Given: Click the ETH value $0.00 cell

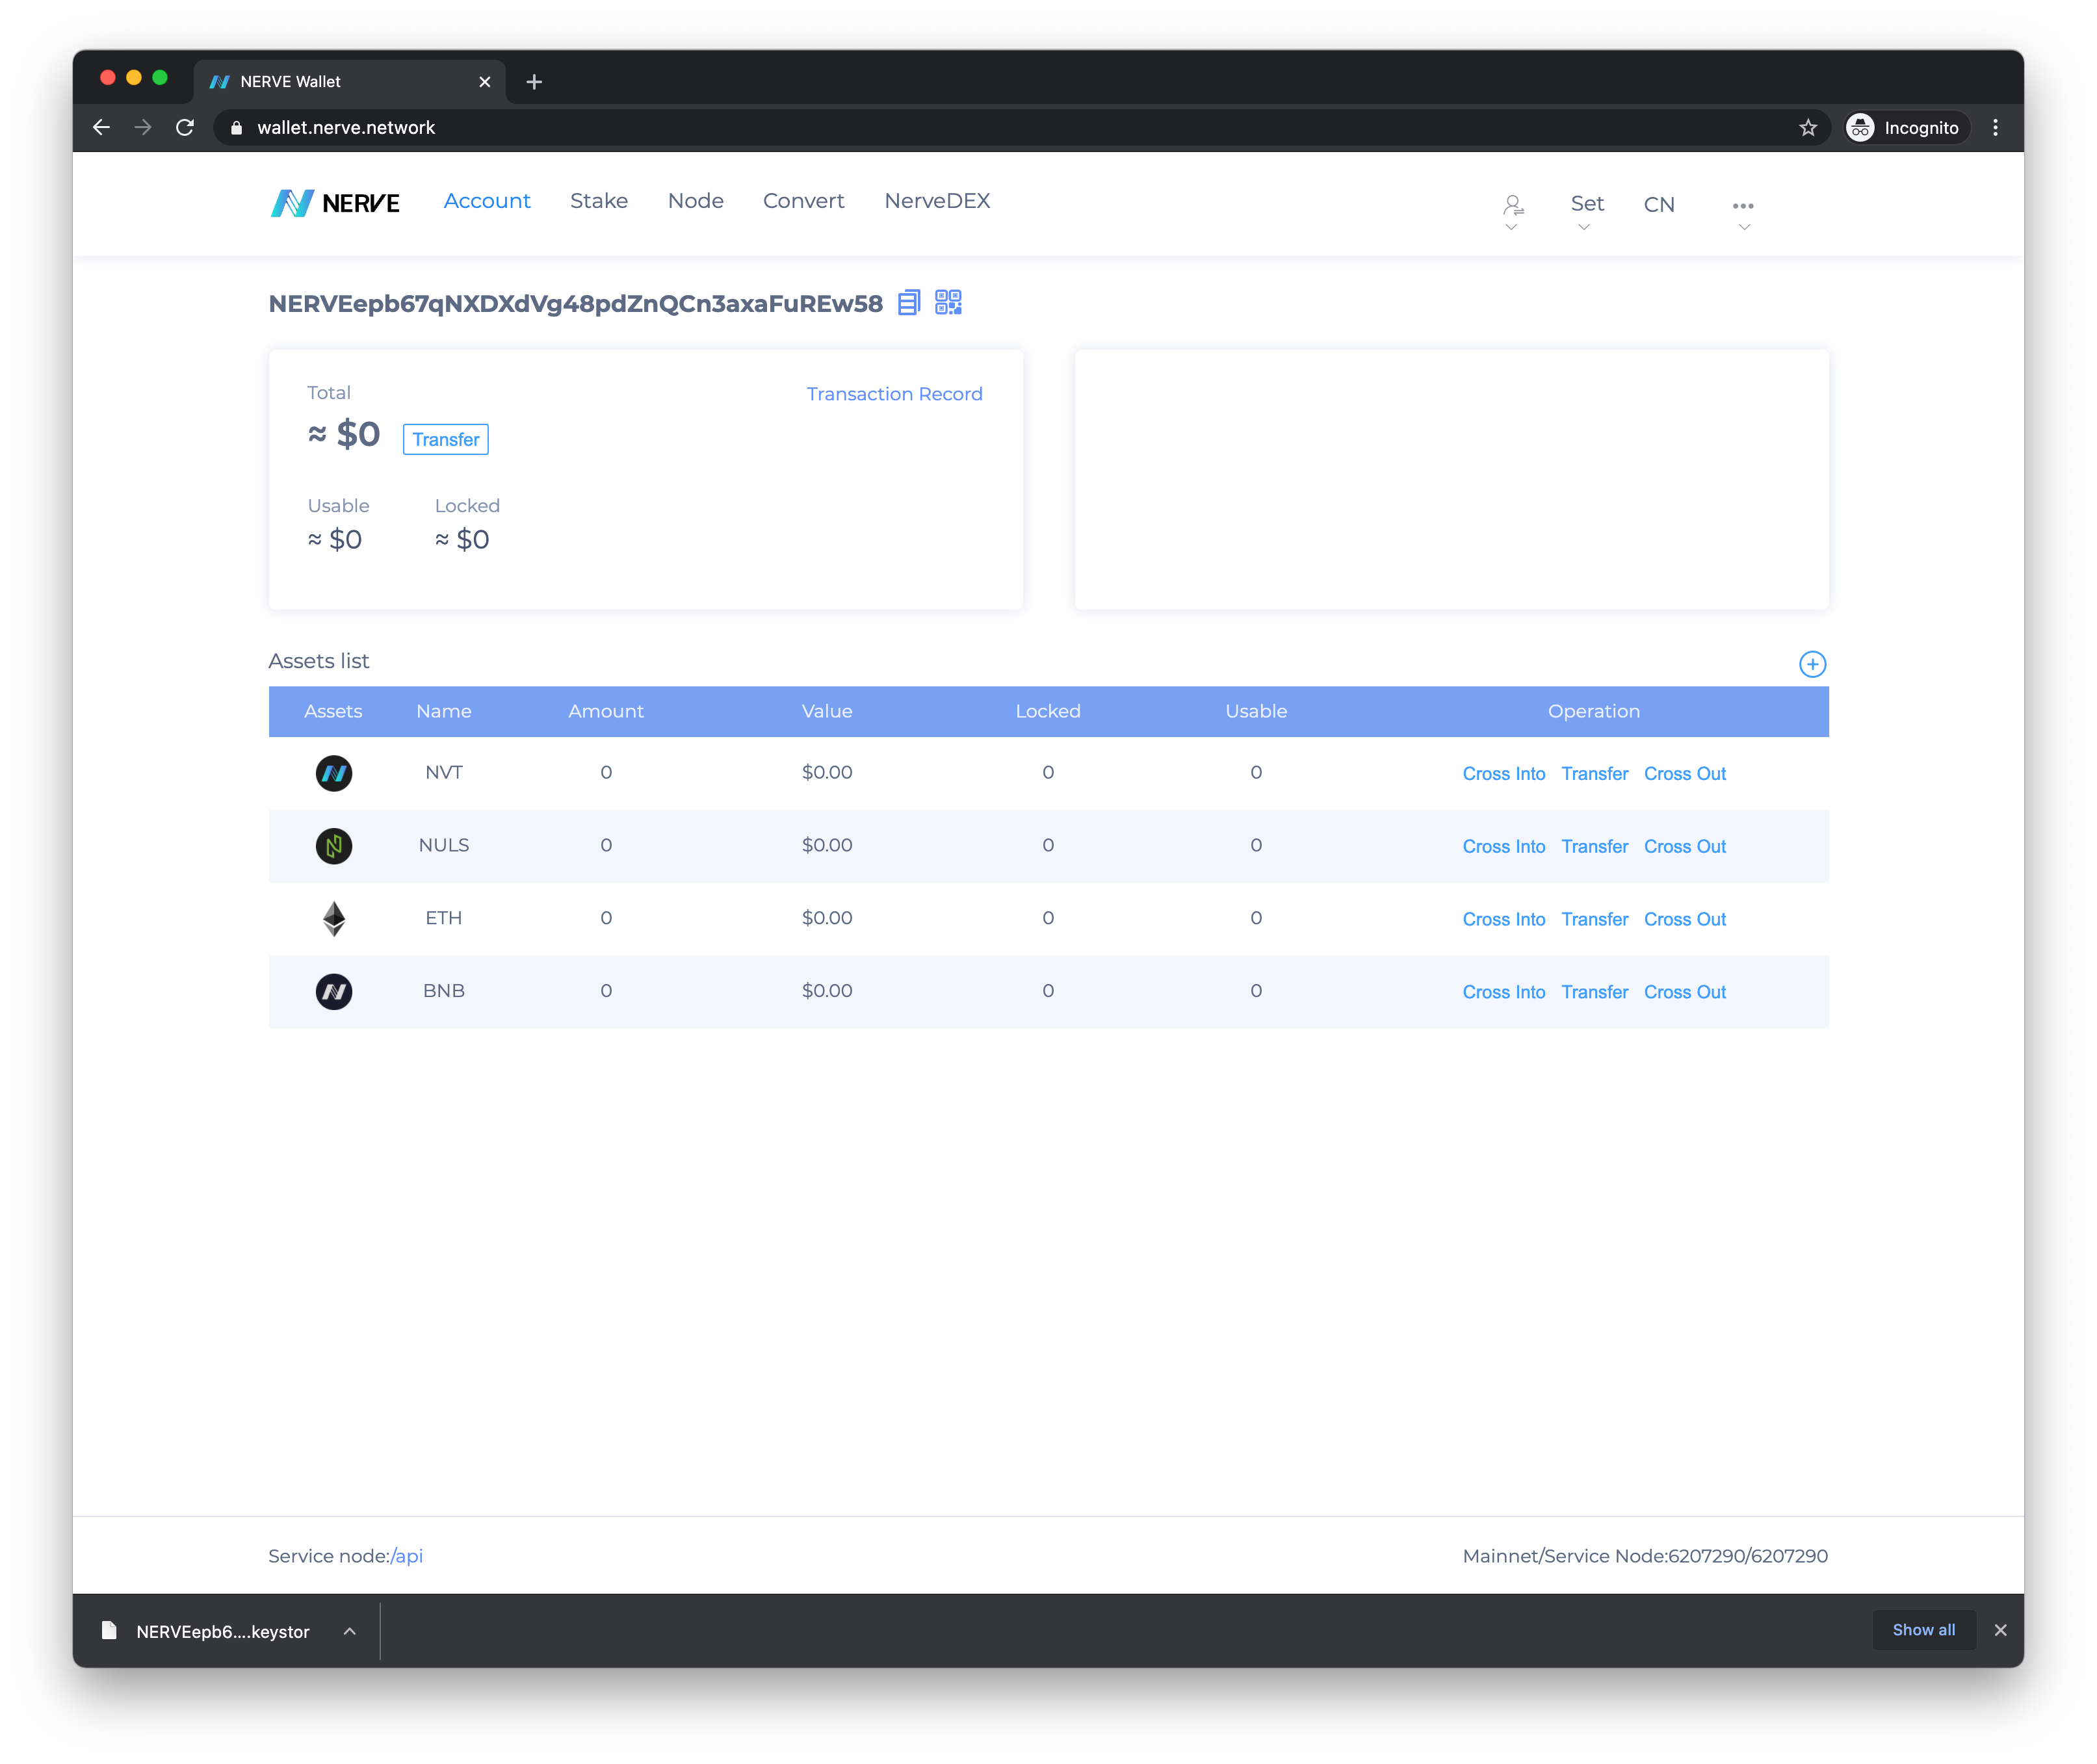Looking at the screenshot, I should point(827,918).
